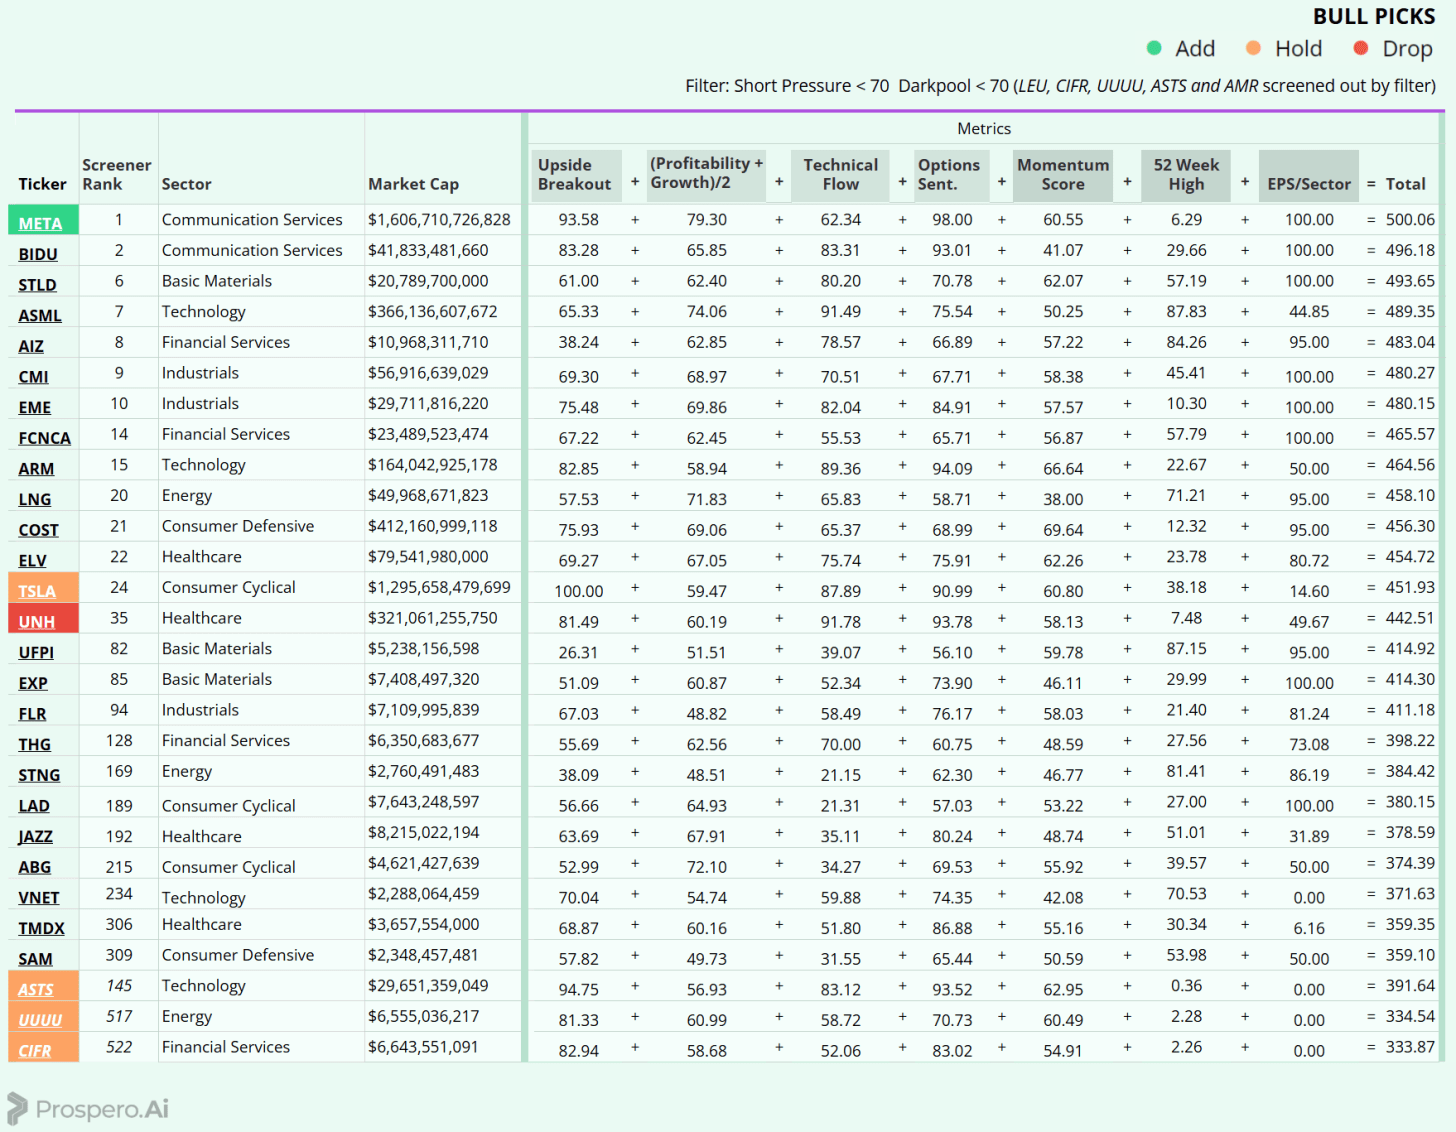Image resolution: width=1456 pixels, height=1132 pixels.
Task: Click the Total column header
Action: pos(1405,184)
